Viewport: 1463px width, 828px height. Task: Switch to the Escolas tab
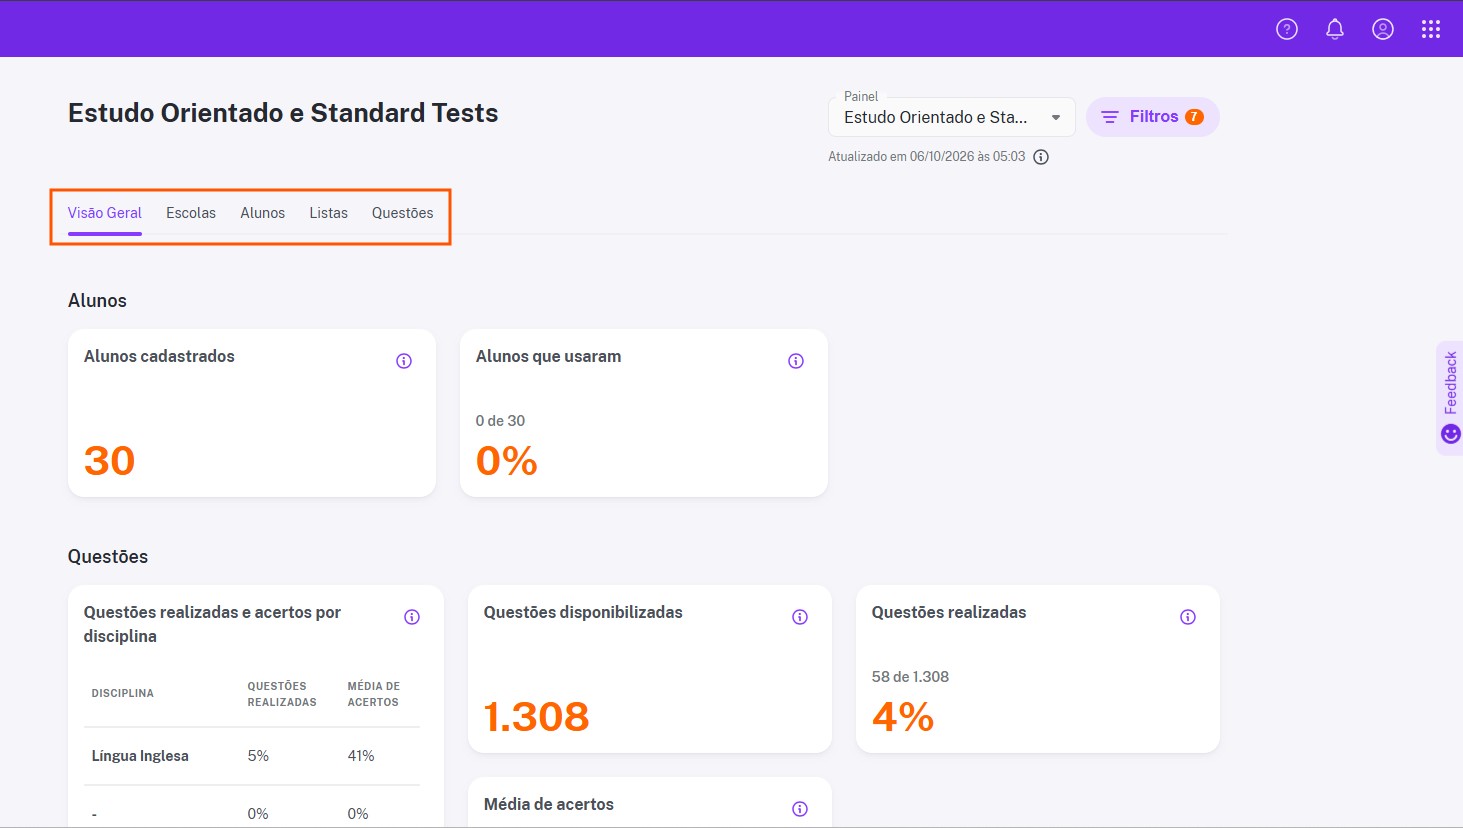point(191,213)
